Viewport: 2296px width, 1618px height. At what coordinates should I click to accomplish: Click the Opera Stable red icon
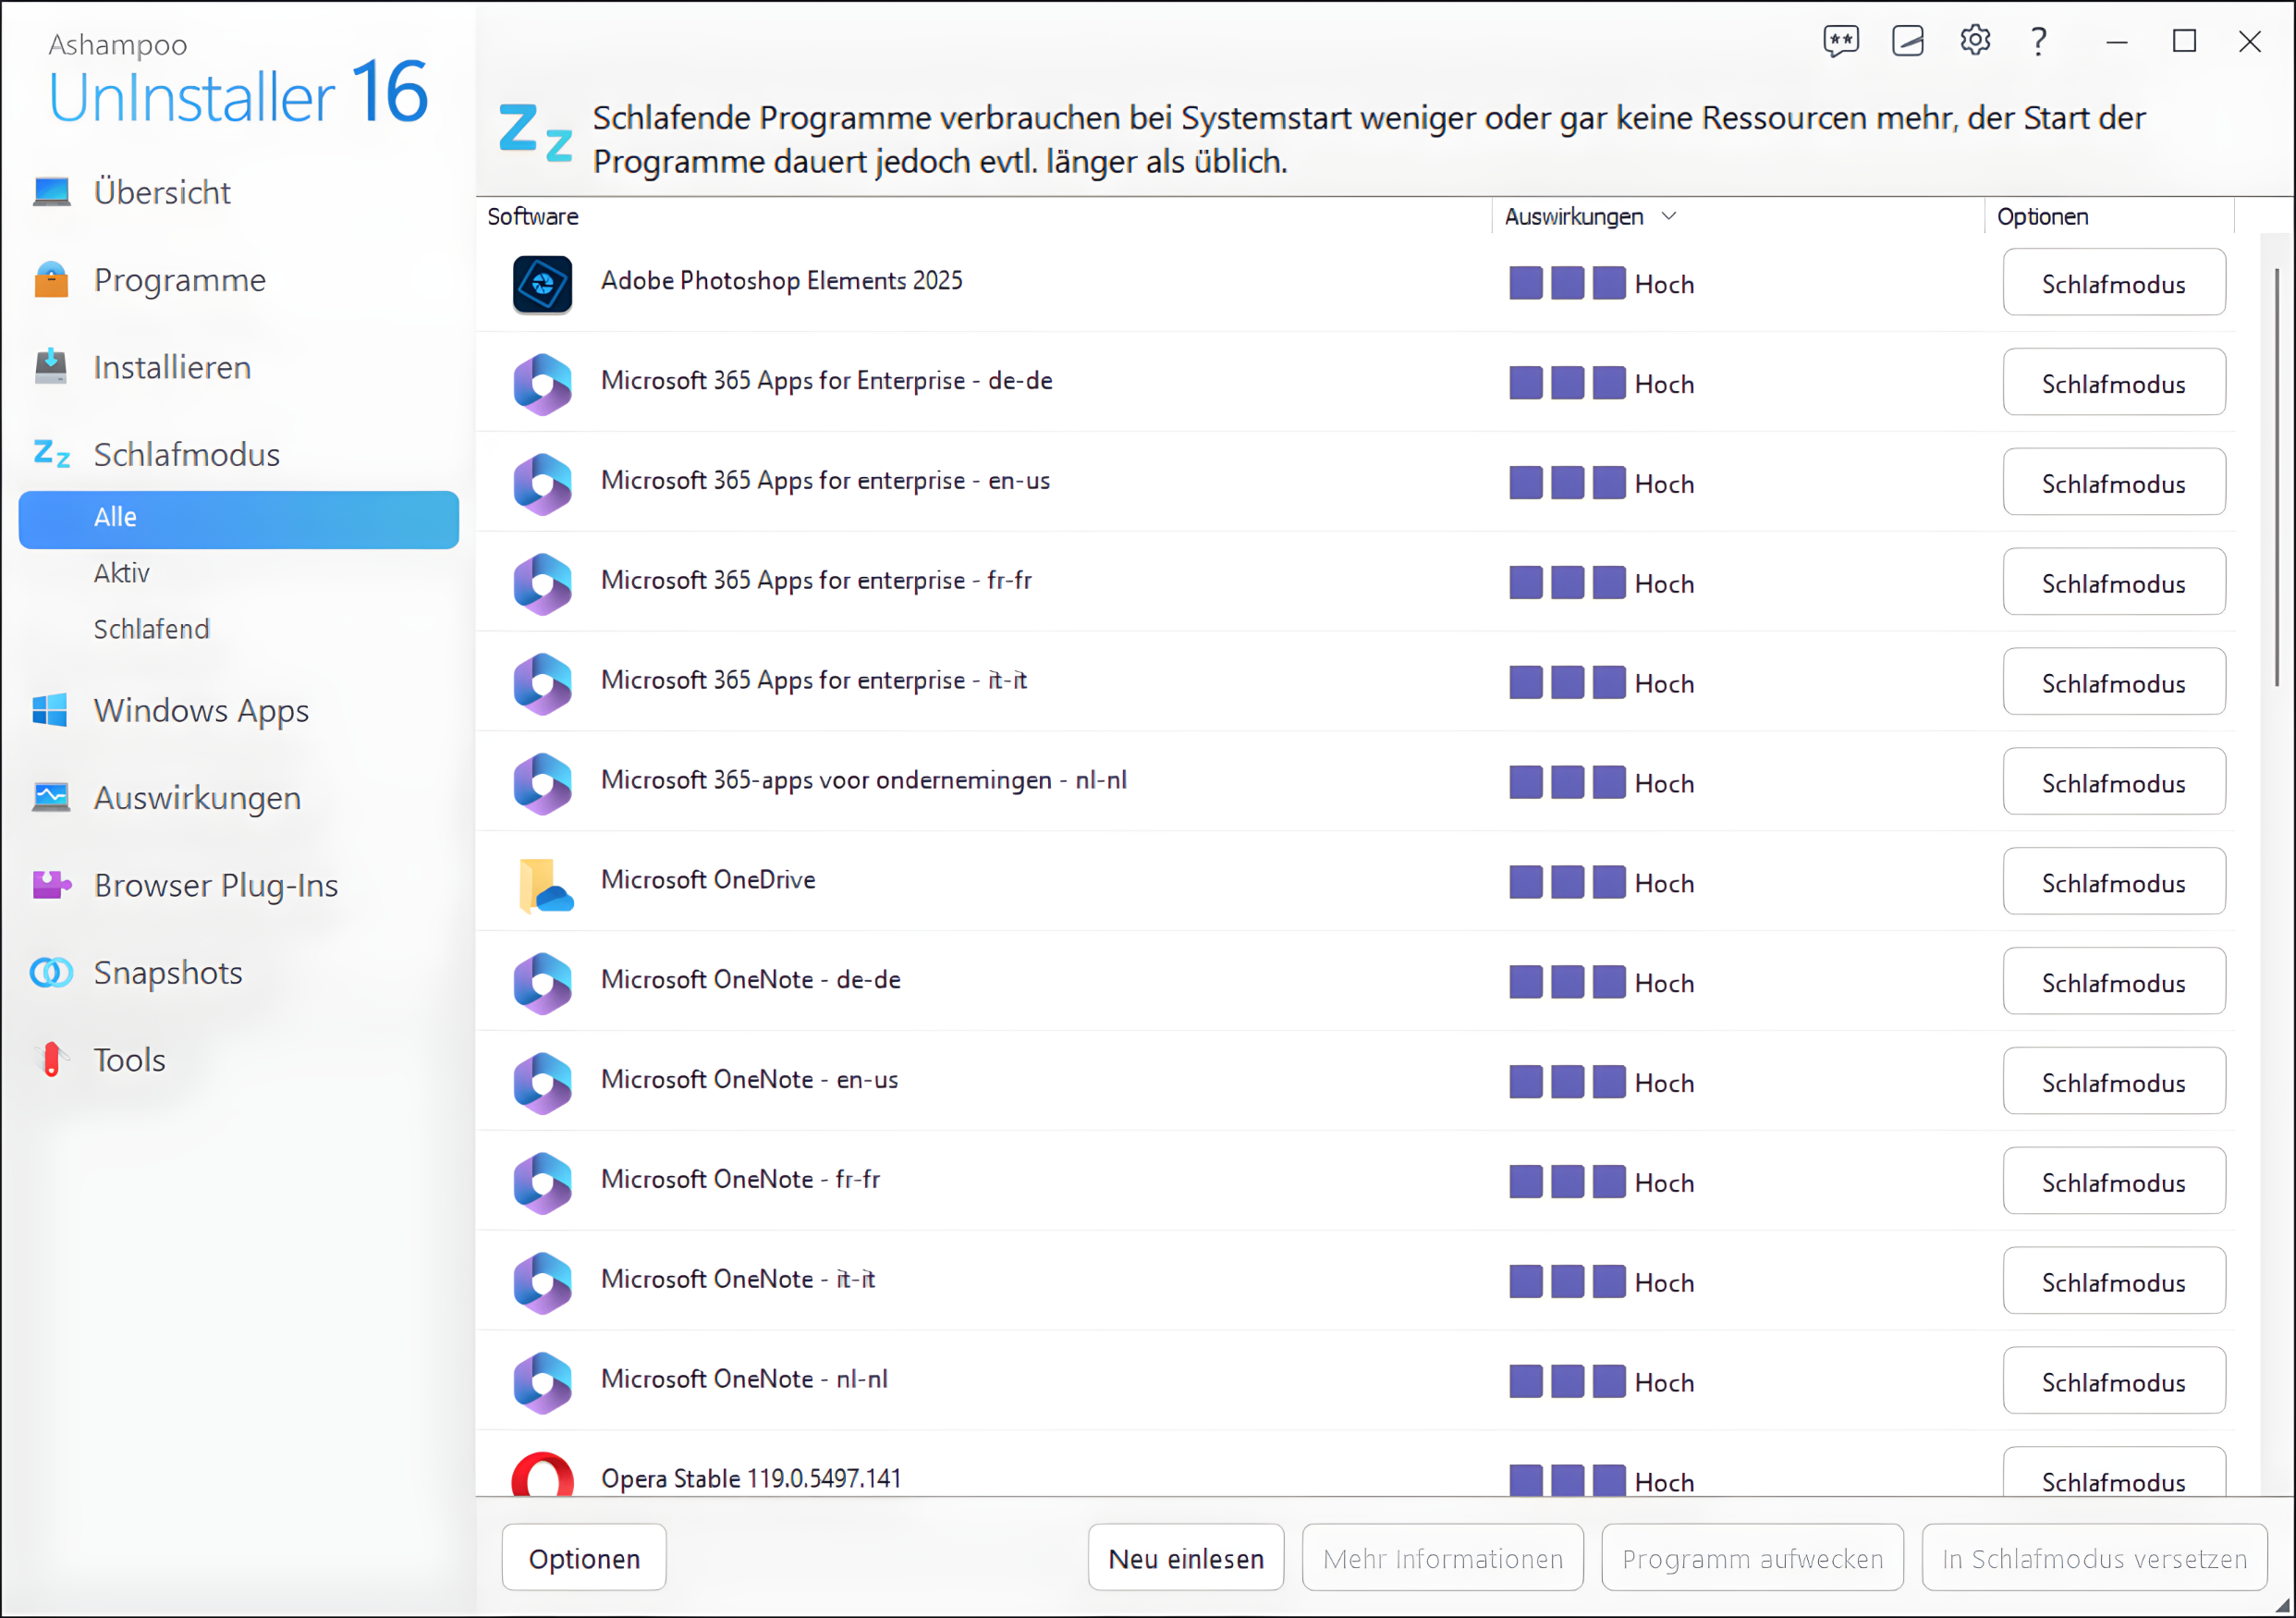click(x=542, y=1476)
